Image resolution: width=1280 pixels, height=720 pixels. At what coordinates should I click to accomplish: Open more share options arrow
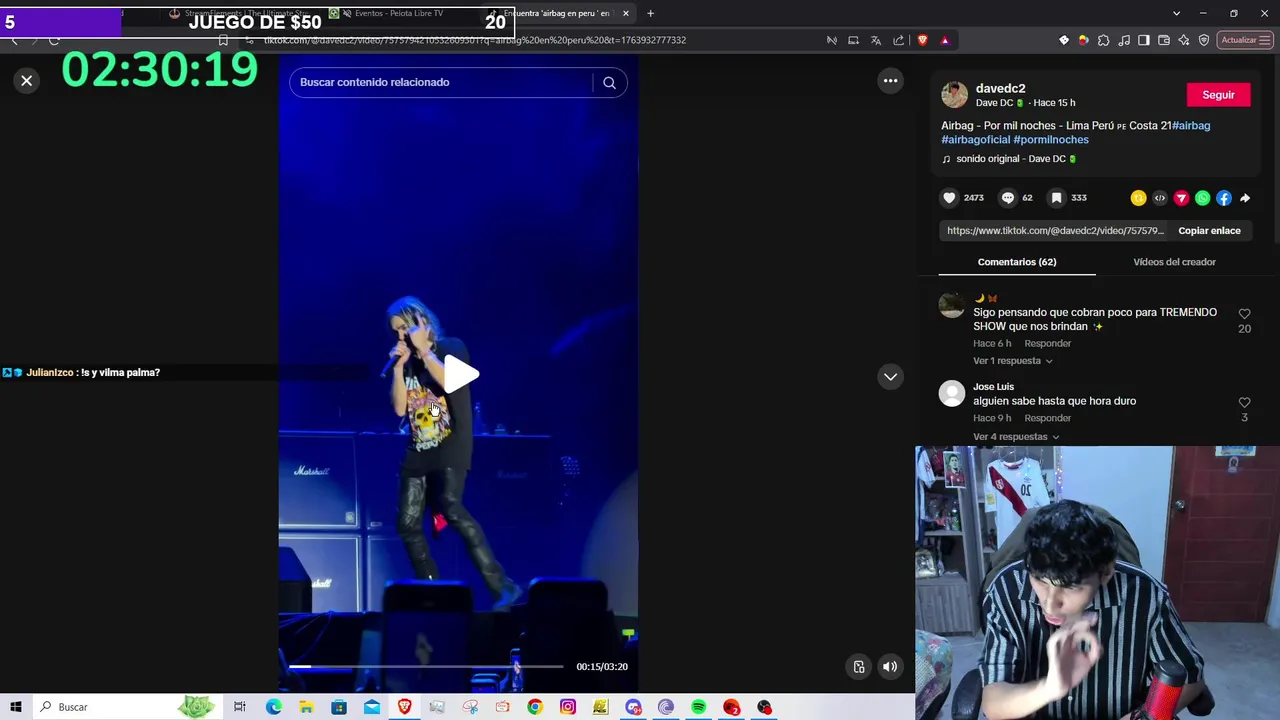[1245, 198]
